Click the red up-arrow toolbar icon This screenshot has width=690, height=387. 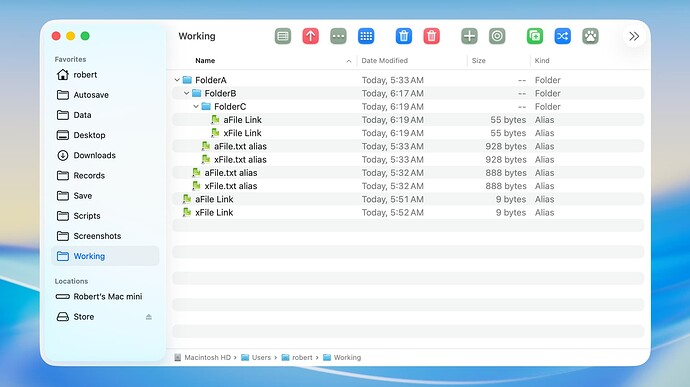[310, 36]
